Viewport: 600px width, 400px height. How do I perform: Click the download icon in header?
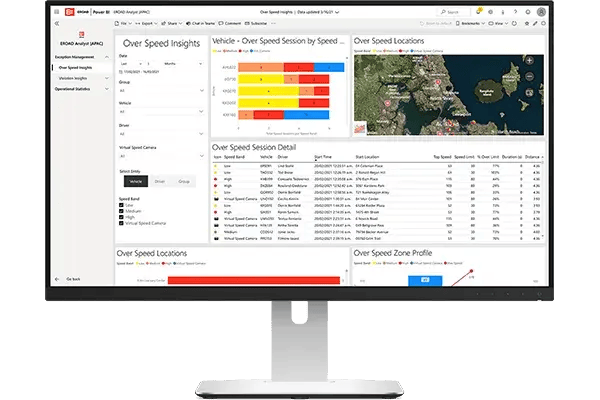[503, 12]
